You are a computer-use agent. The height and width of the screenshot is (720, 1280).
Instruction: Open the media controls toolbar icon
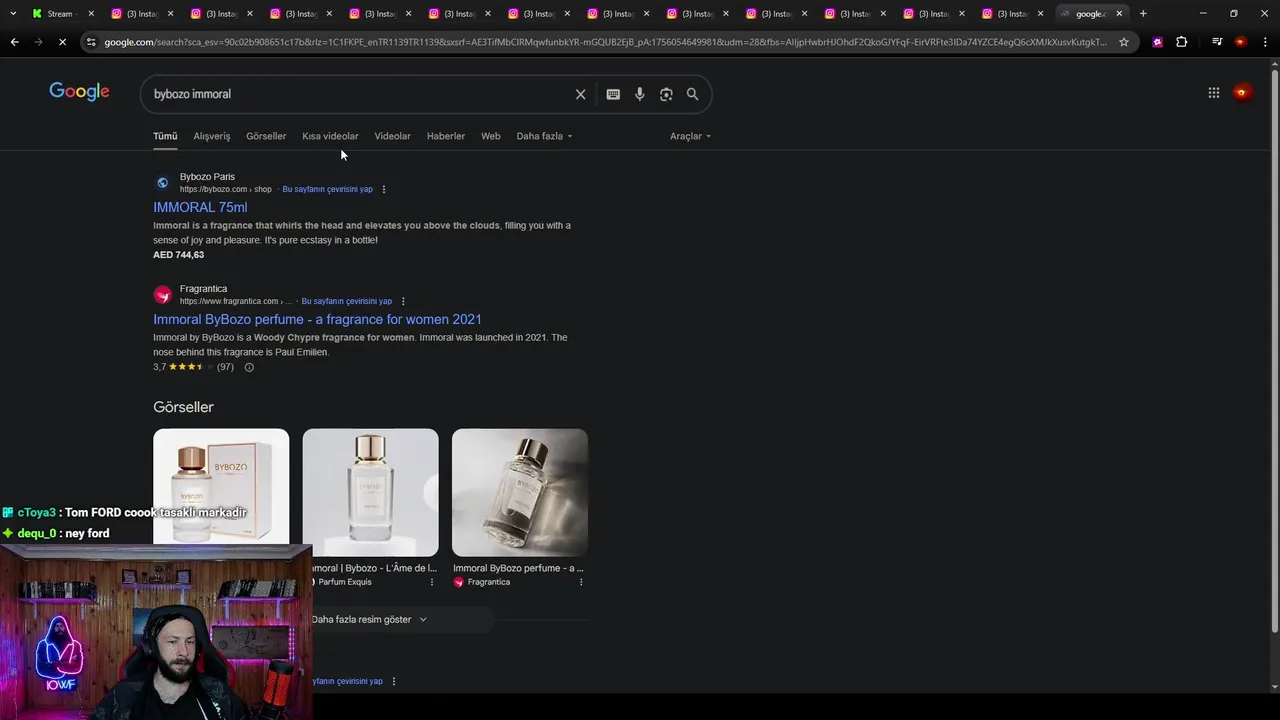[1217, 42]
